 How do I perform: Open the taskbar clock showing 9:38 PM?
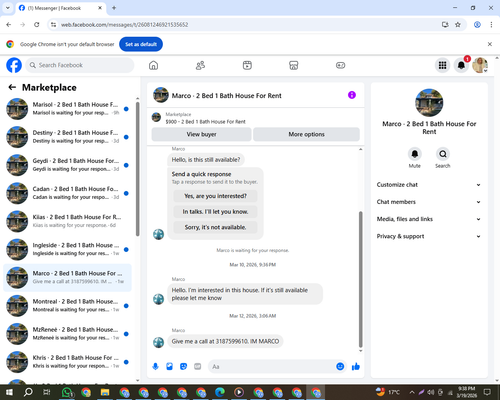(466, 392)
